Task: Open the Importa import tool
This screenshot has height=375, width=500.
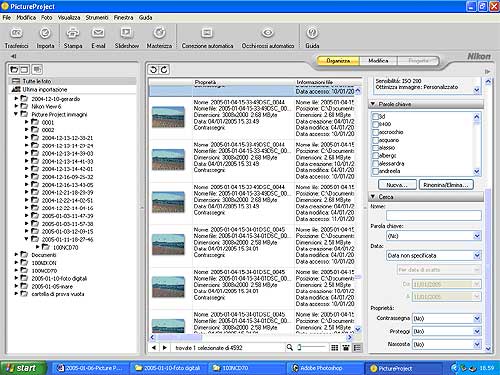Action: (x=45, y=33)
